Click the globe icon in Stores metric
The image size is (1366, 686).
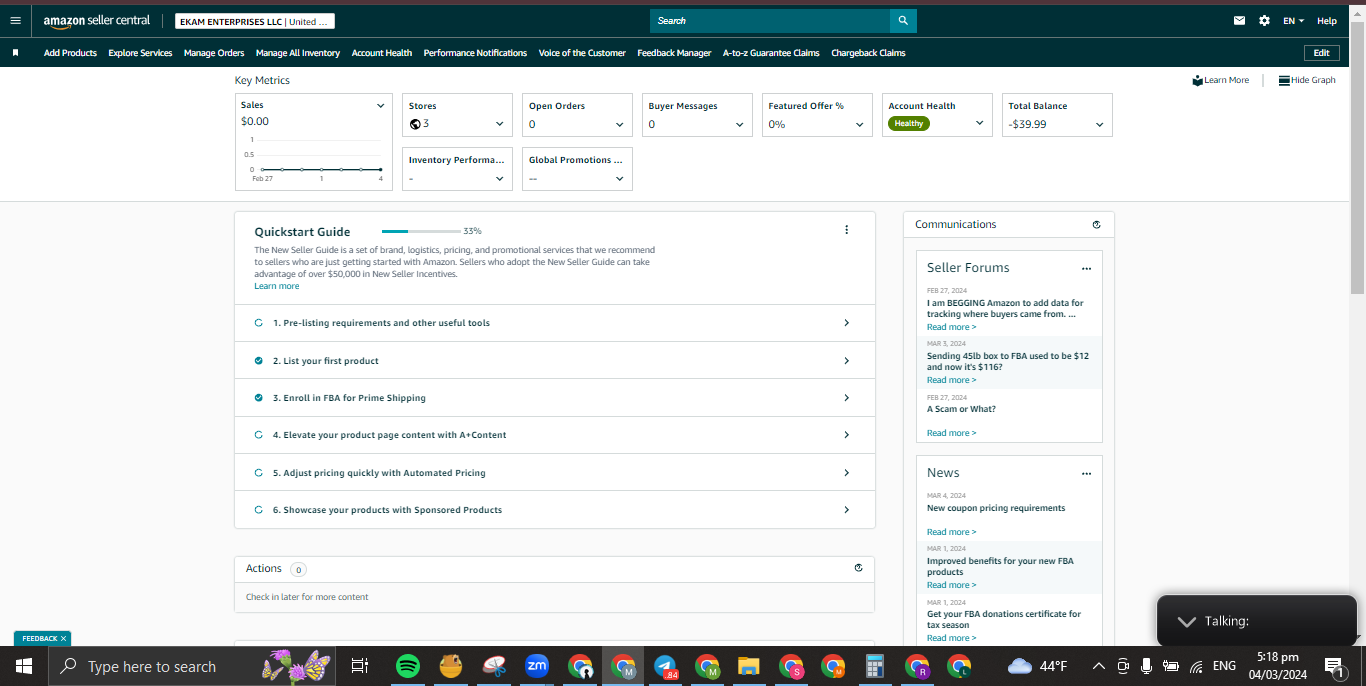point(415,124)
